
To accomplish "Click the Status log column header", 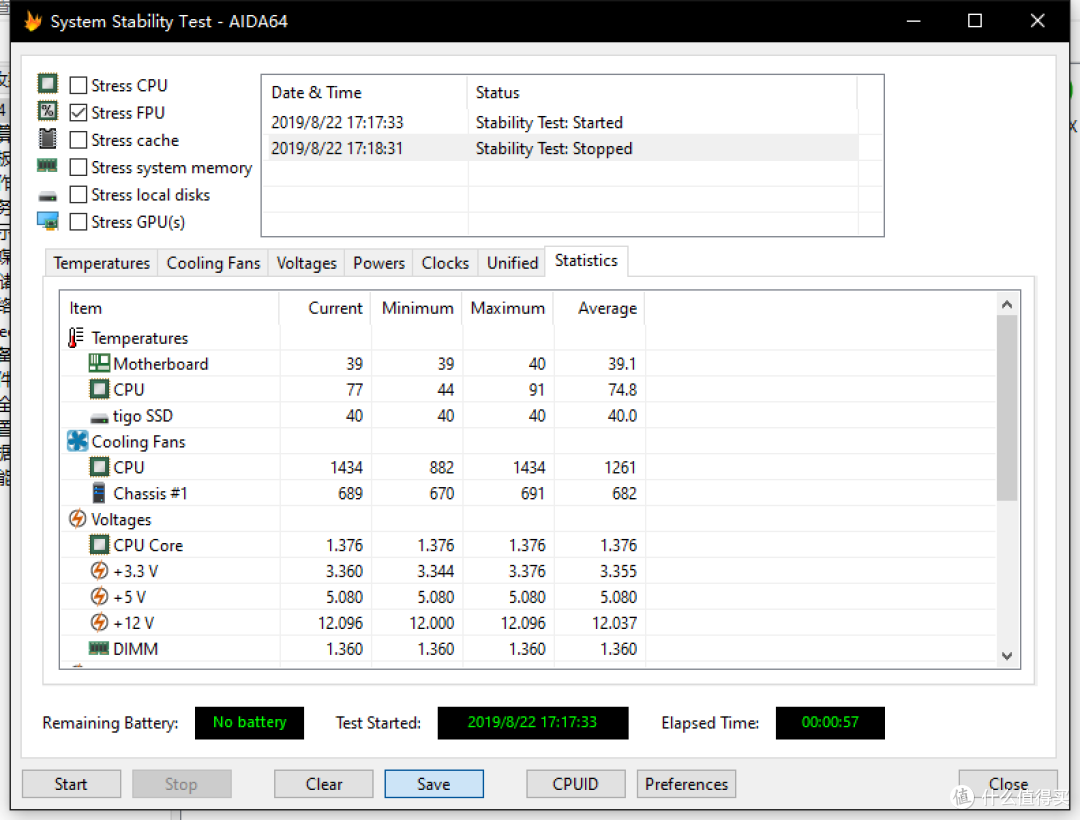I will click(663, 92).
